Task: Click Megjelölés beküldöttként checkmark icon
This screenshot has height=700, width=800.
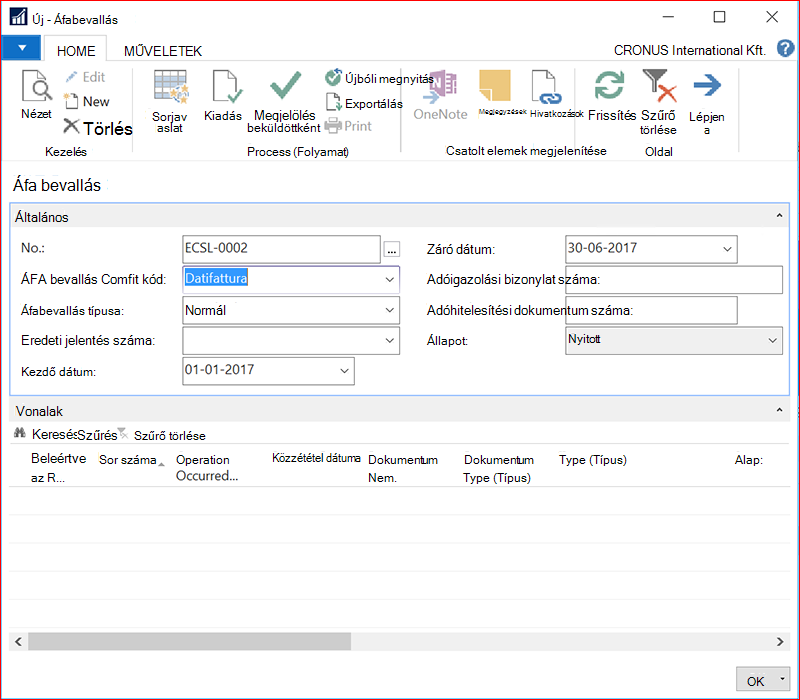Action: 286,85
